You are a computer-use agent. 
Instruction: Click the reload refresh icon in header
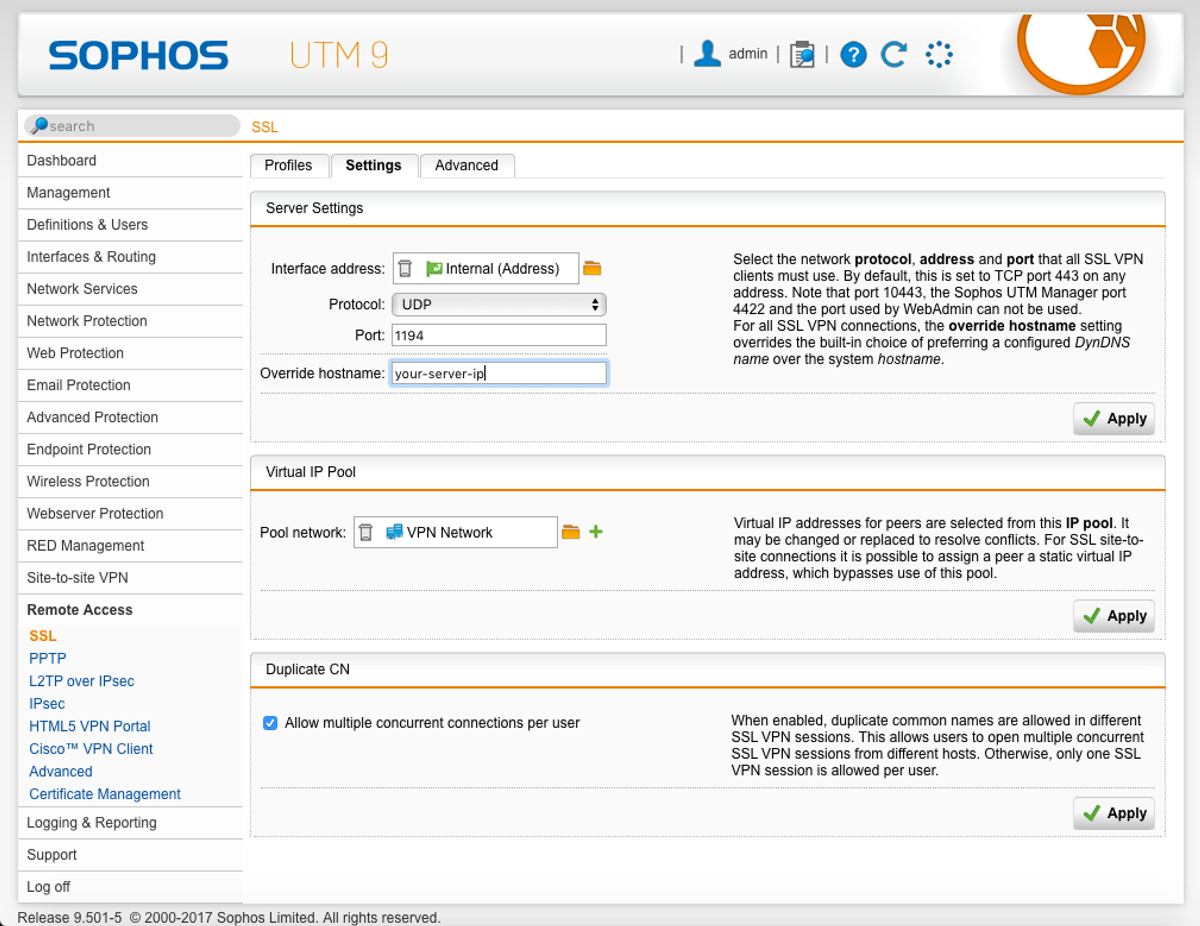894,54
